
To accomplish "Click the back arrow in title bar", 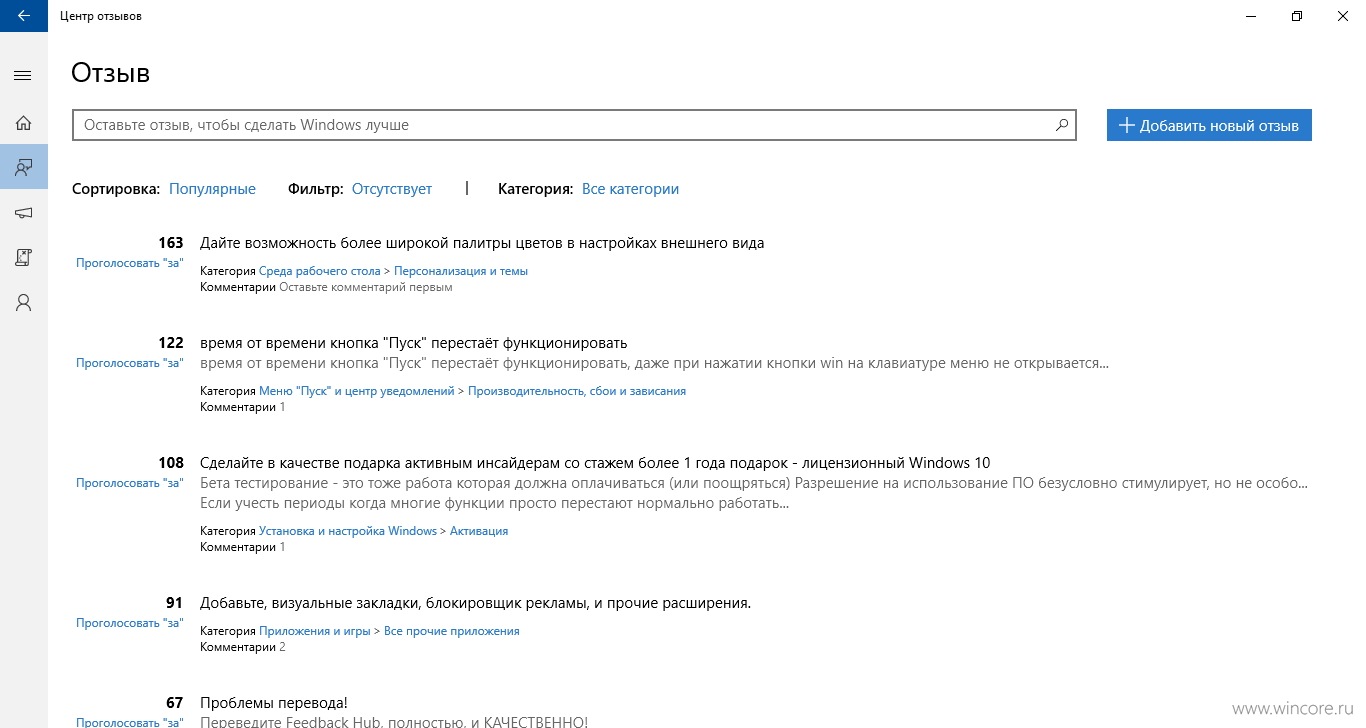I will click(23, 16).
